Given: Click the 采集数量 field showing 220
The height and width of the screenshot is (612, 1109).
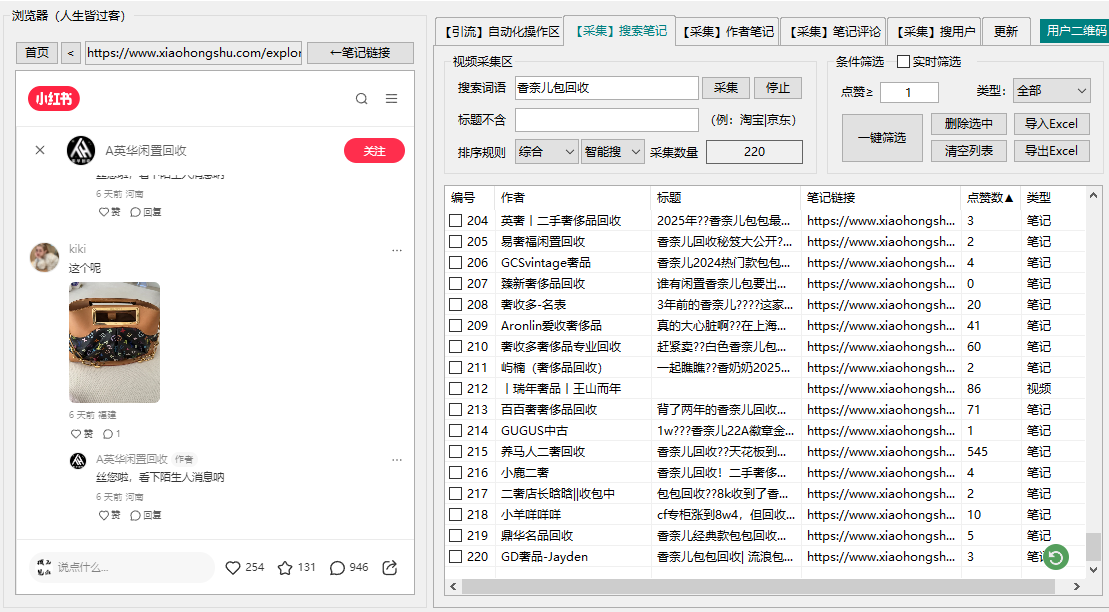Looking at the screenshot, I should coord(754,151).
